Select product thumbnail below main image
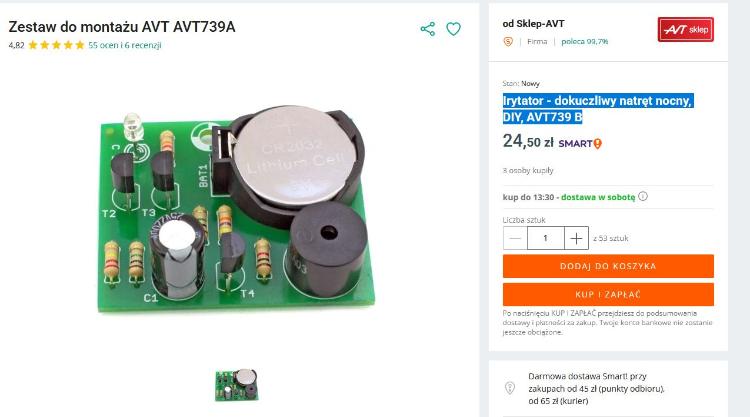 237,385
